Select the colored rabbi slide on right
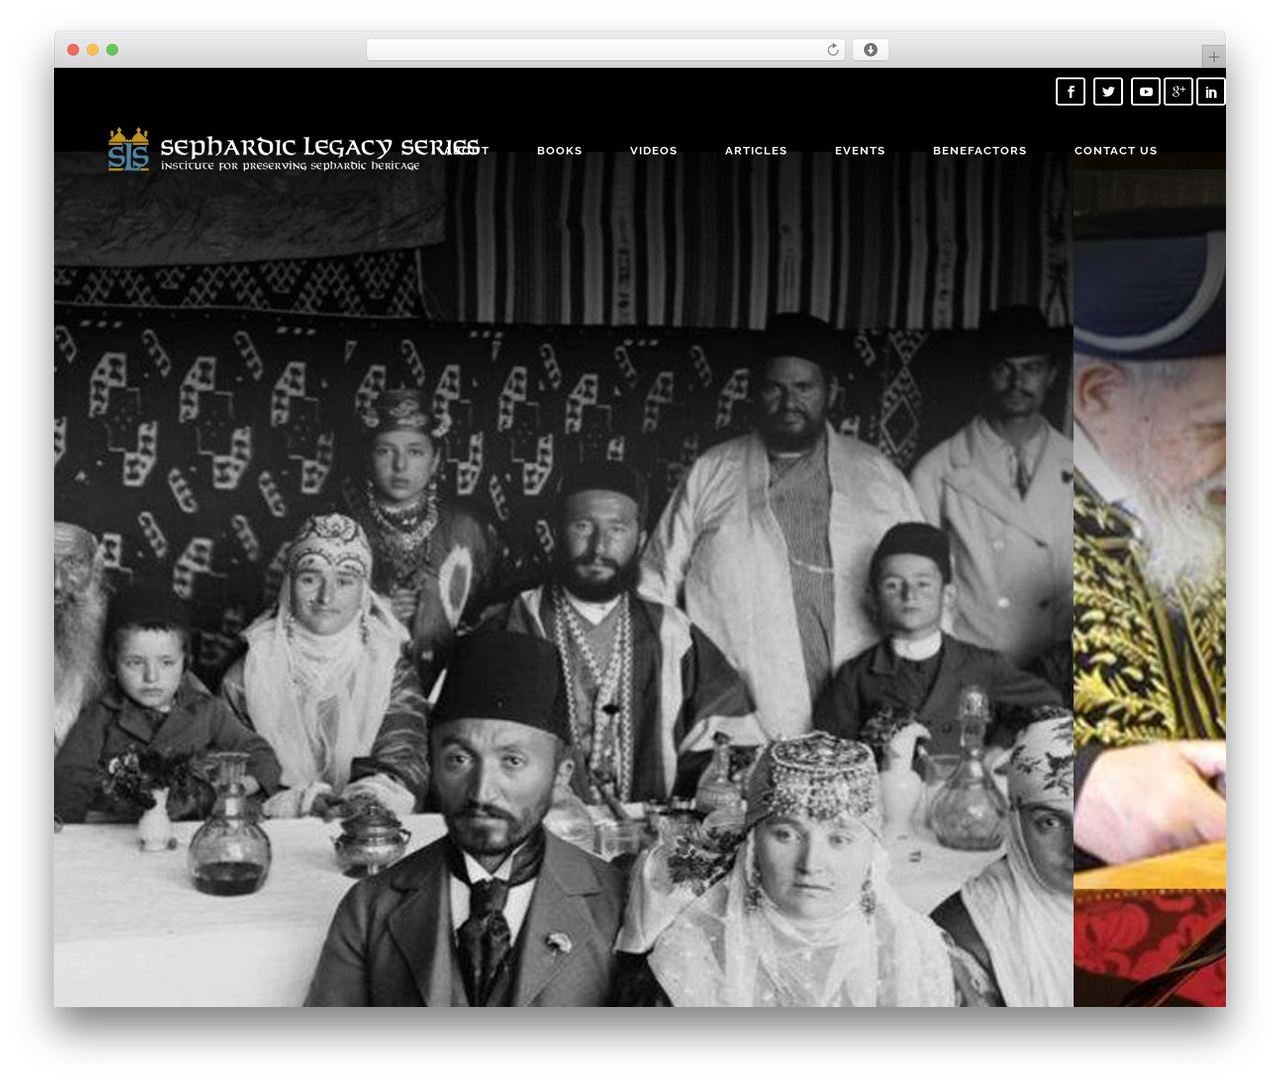The width and height of the screenshot is (1280, 1084). pyautogui.click(x=1150, y=580)
